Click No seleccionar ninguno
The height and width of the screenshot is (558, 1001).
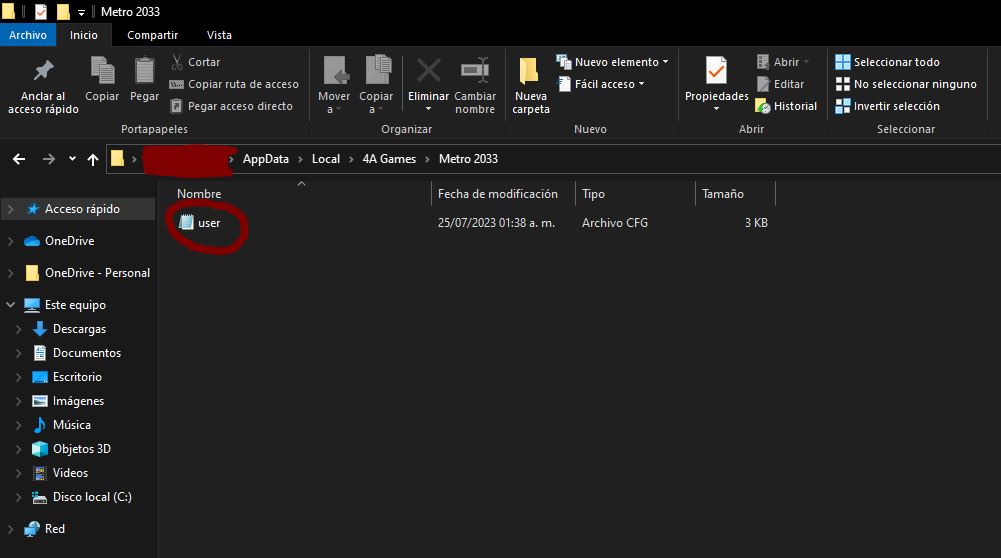[906, 84]
